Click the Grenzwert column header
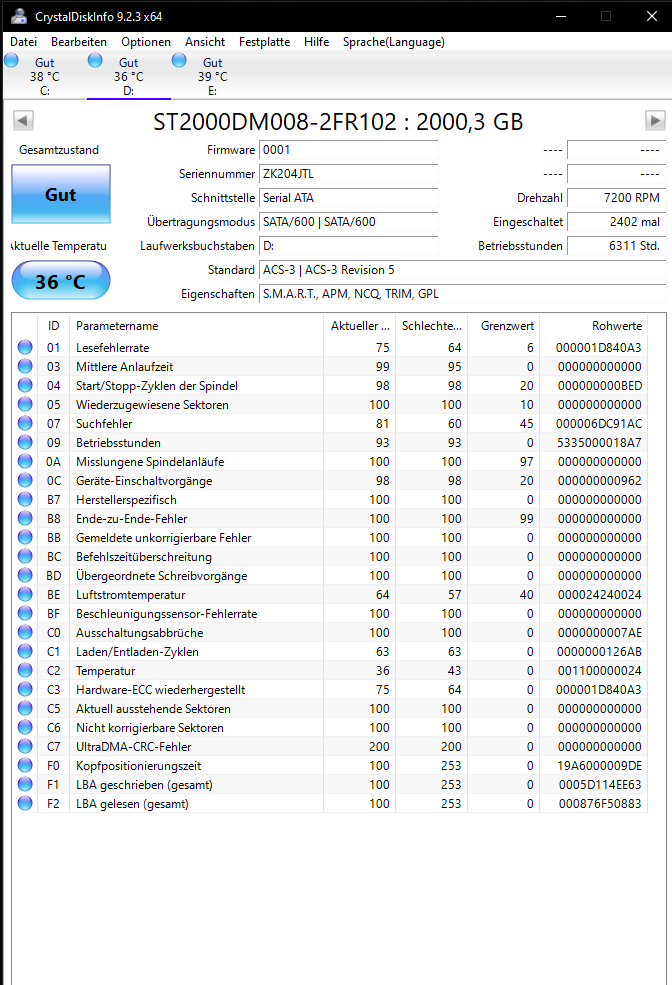 tap(504, 326)
